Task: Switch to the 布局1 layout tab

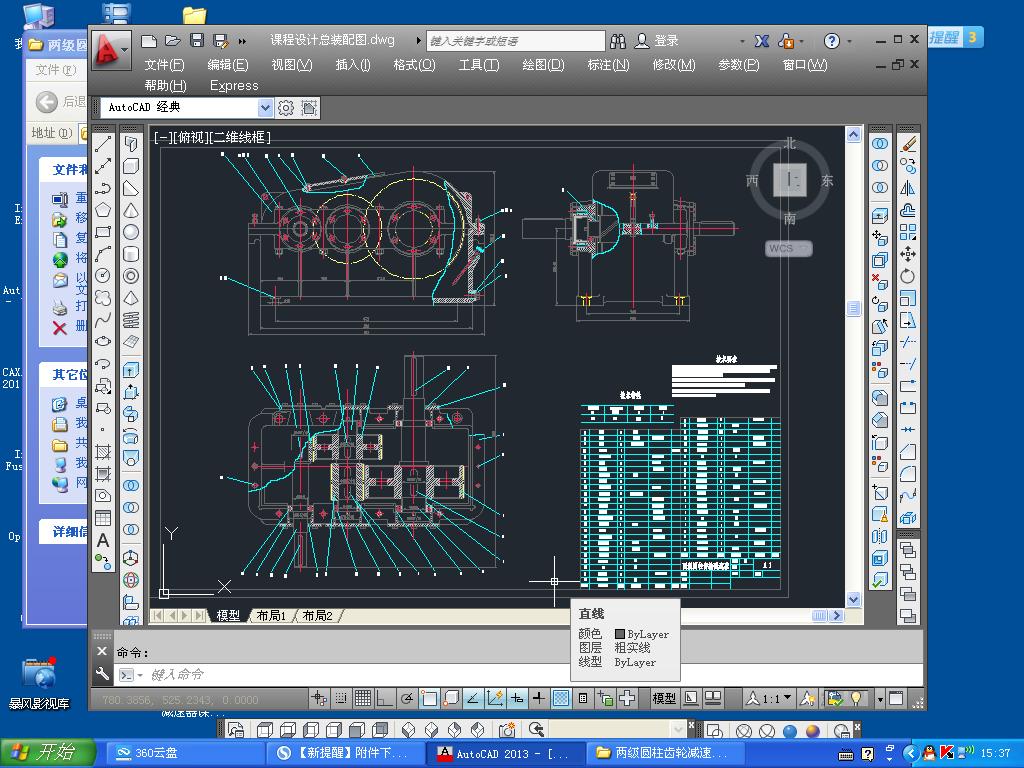Action: pyautogui.click(x=270, y=615)
